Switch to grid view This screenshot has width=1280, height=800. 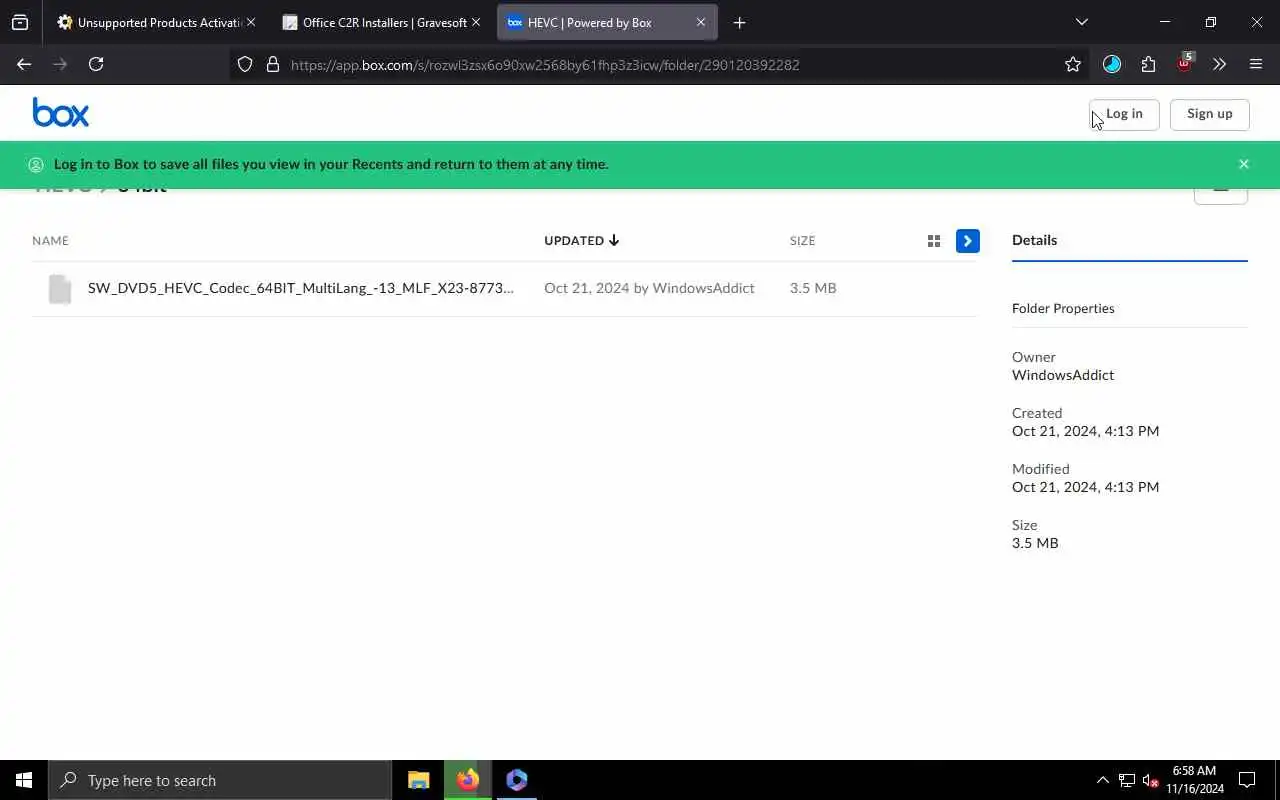click(934, 241)
